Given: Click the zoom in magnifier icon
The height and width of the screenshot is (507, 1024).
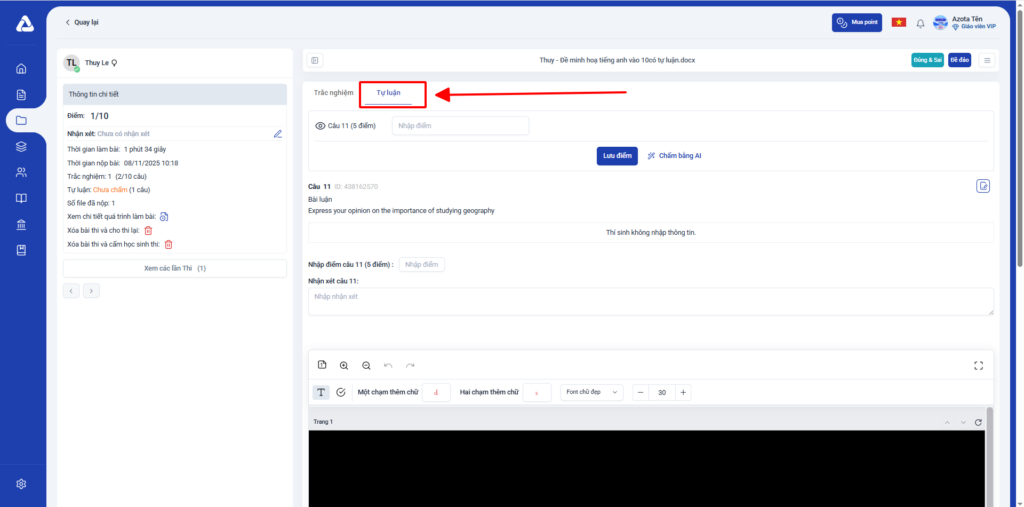Looking at the screenshot, I should (x=344, y=366).
